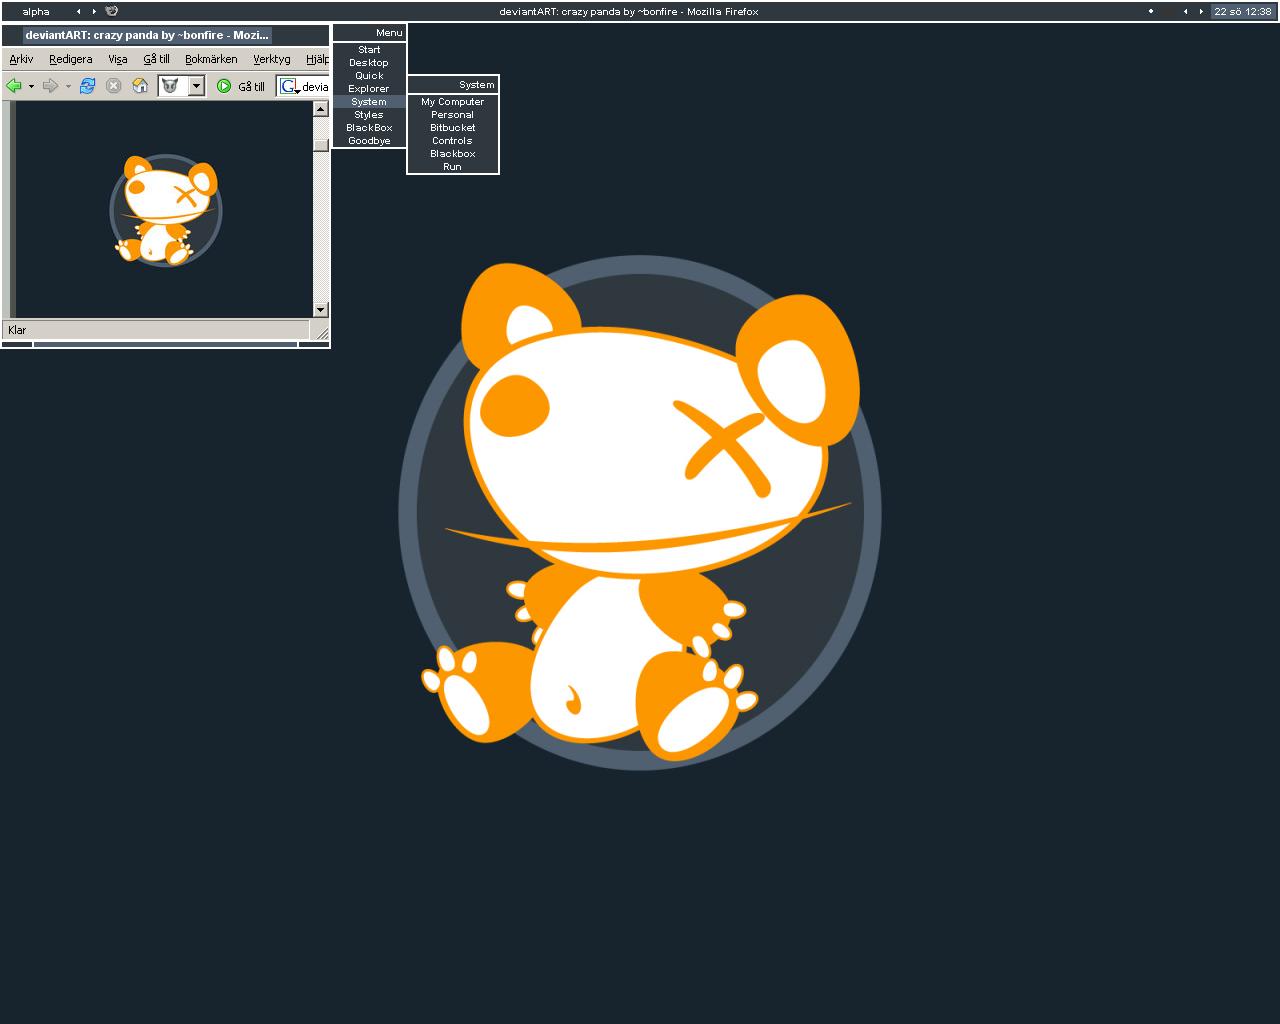Click the right arrow beside the clock
The height and width of the screenshot is (1024, 1280).
1201,12
